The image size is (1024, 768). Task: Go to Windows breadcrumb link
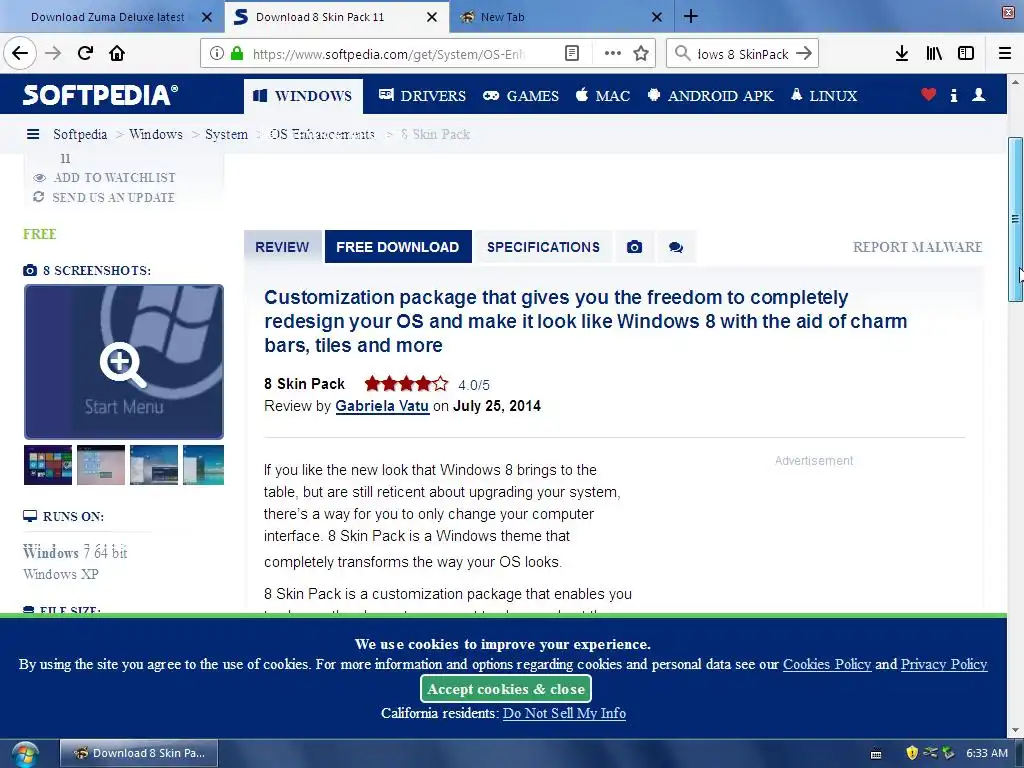(x=155, y=134)
